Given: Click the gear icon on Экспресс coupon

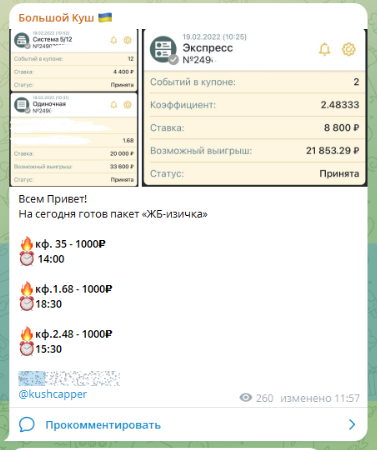Looking at the screenshot, I should 349,49.
